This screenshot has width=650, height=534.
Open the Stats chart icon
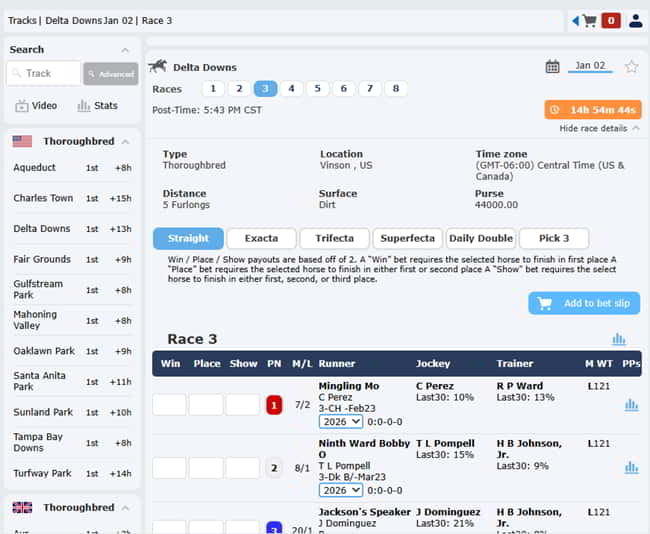pyautogui.click(x=83, y=106)
